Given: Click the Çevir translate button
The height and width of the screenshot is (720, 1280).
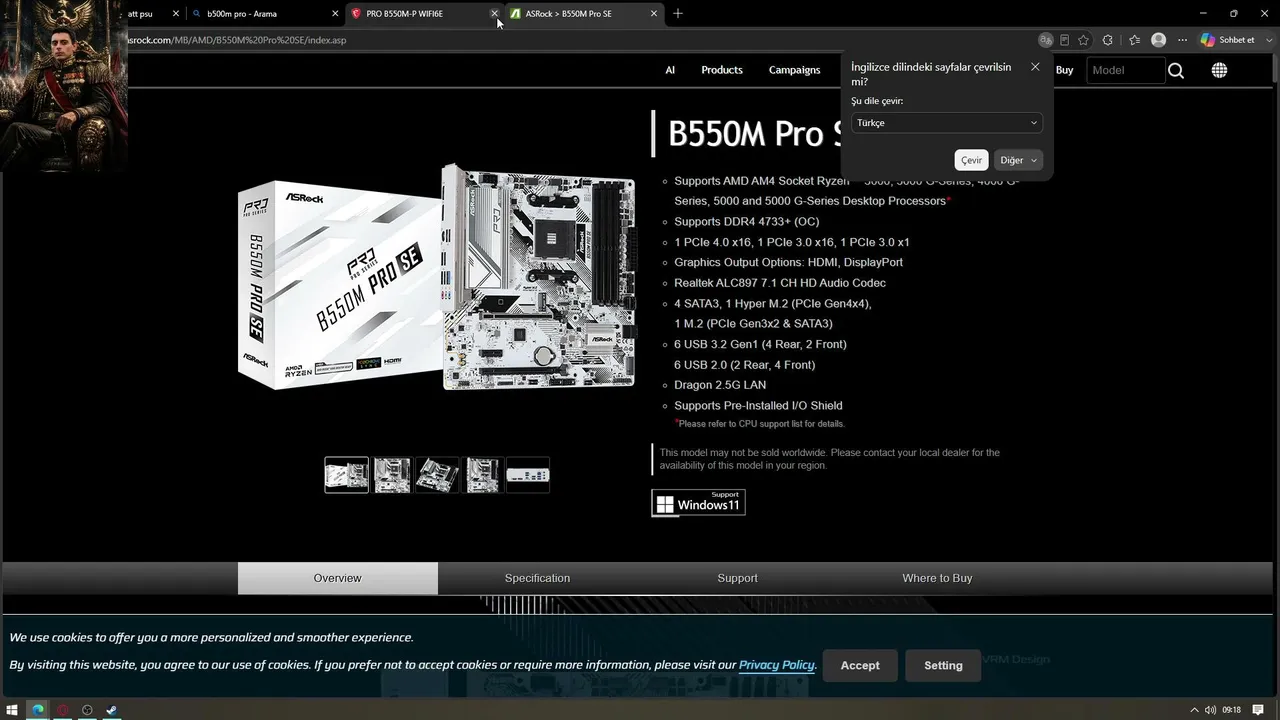Looking at the screenshot, I should pyautogui.click(x=972, y=160).
